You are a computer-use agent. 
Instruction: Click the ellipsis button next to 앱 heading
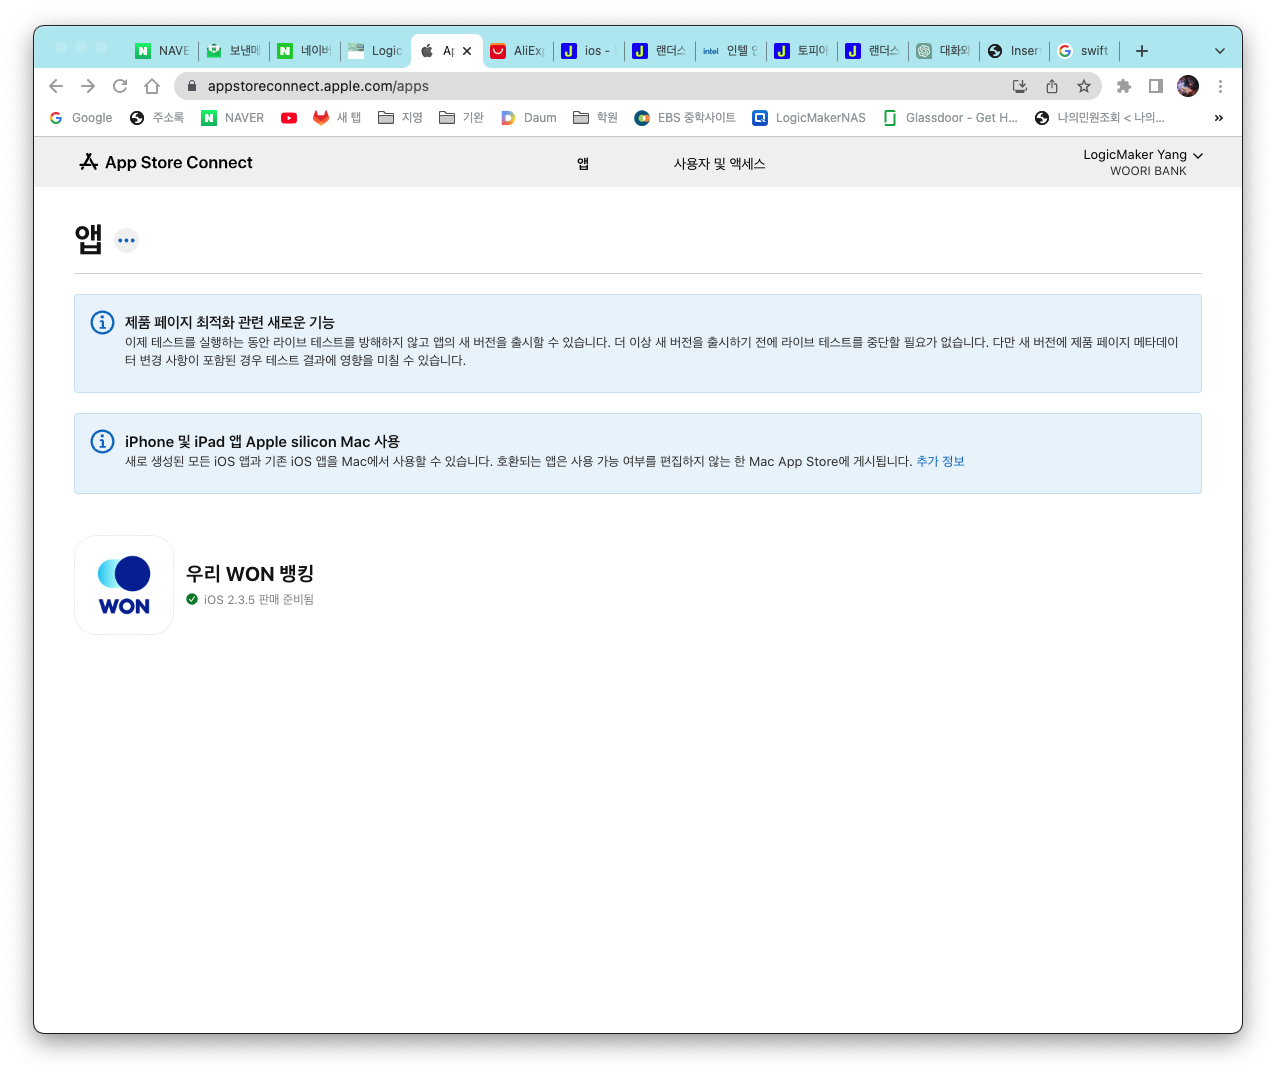(126, 240)
